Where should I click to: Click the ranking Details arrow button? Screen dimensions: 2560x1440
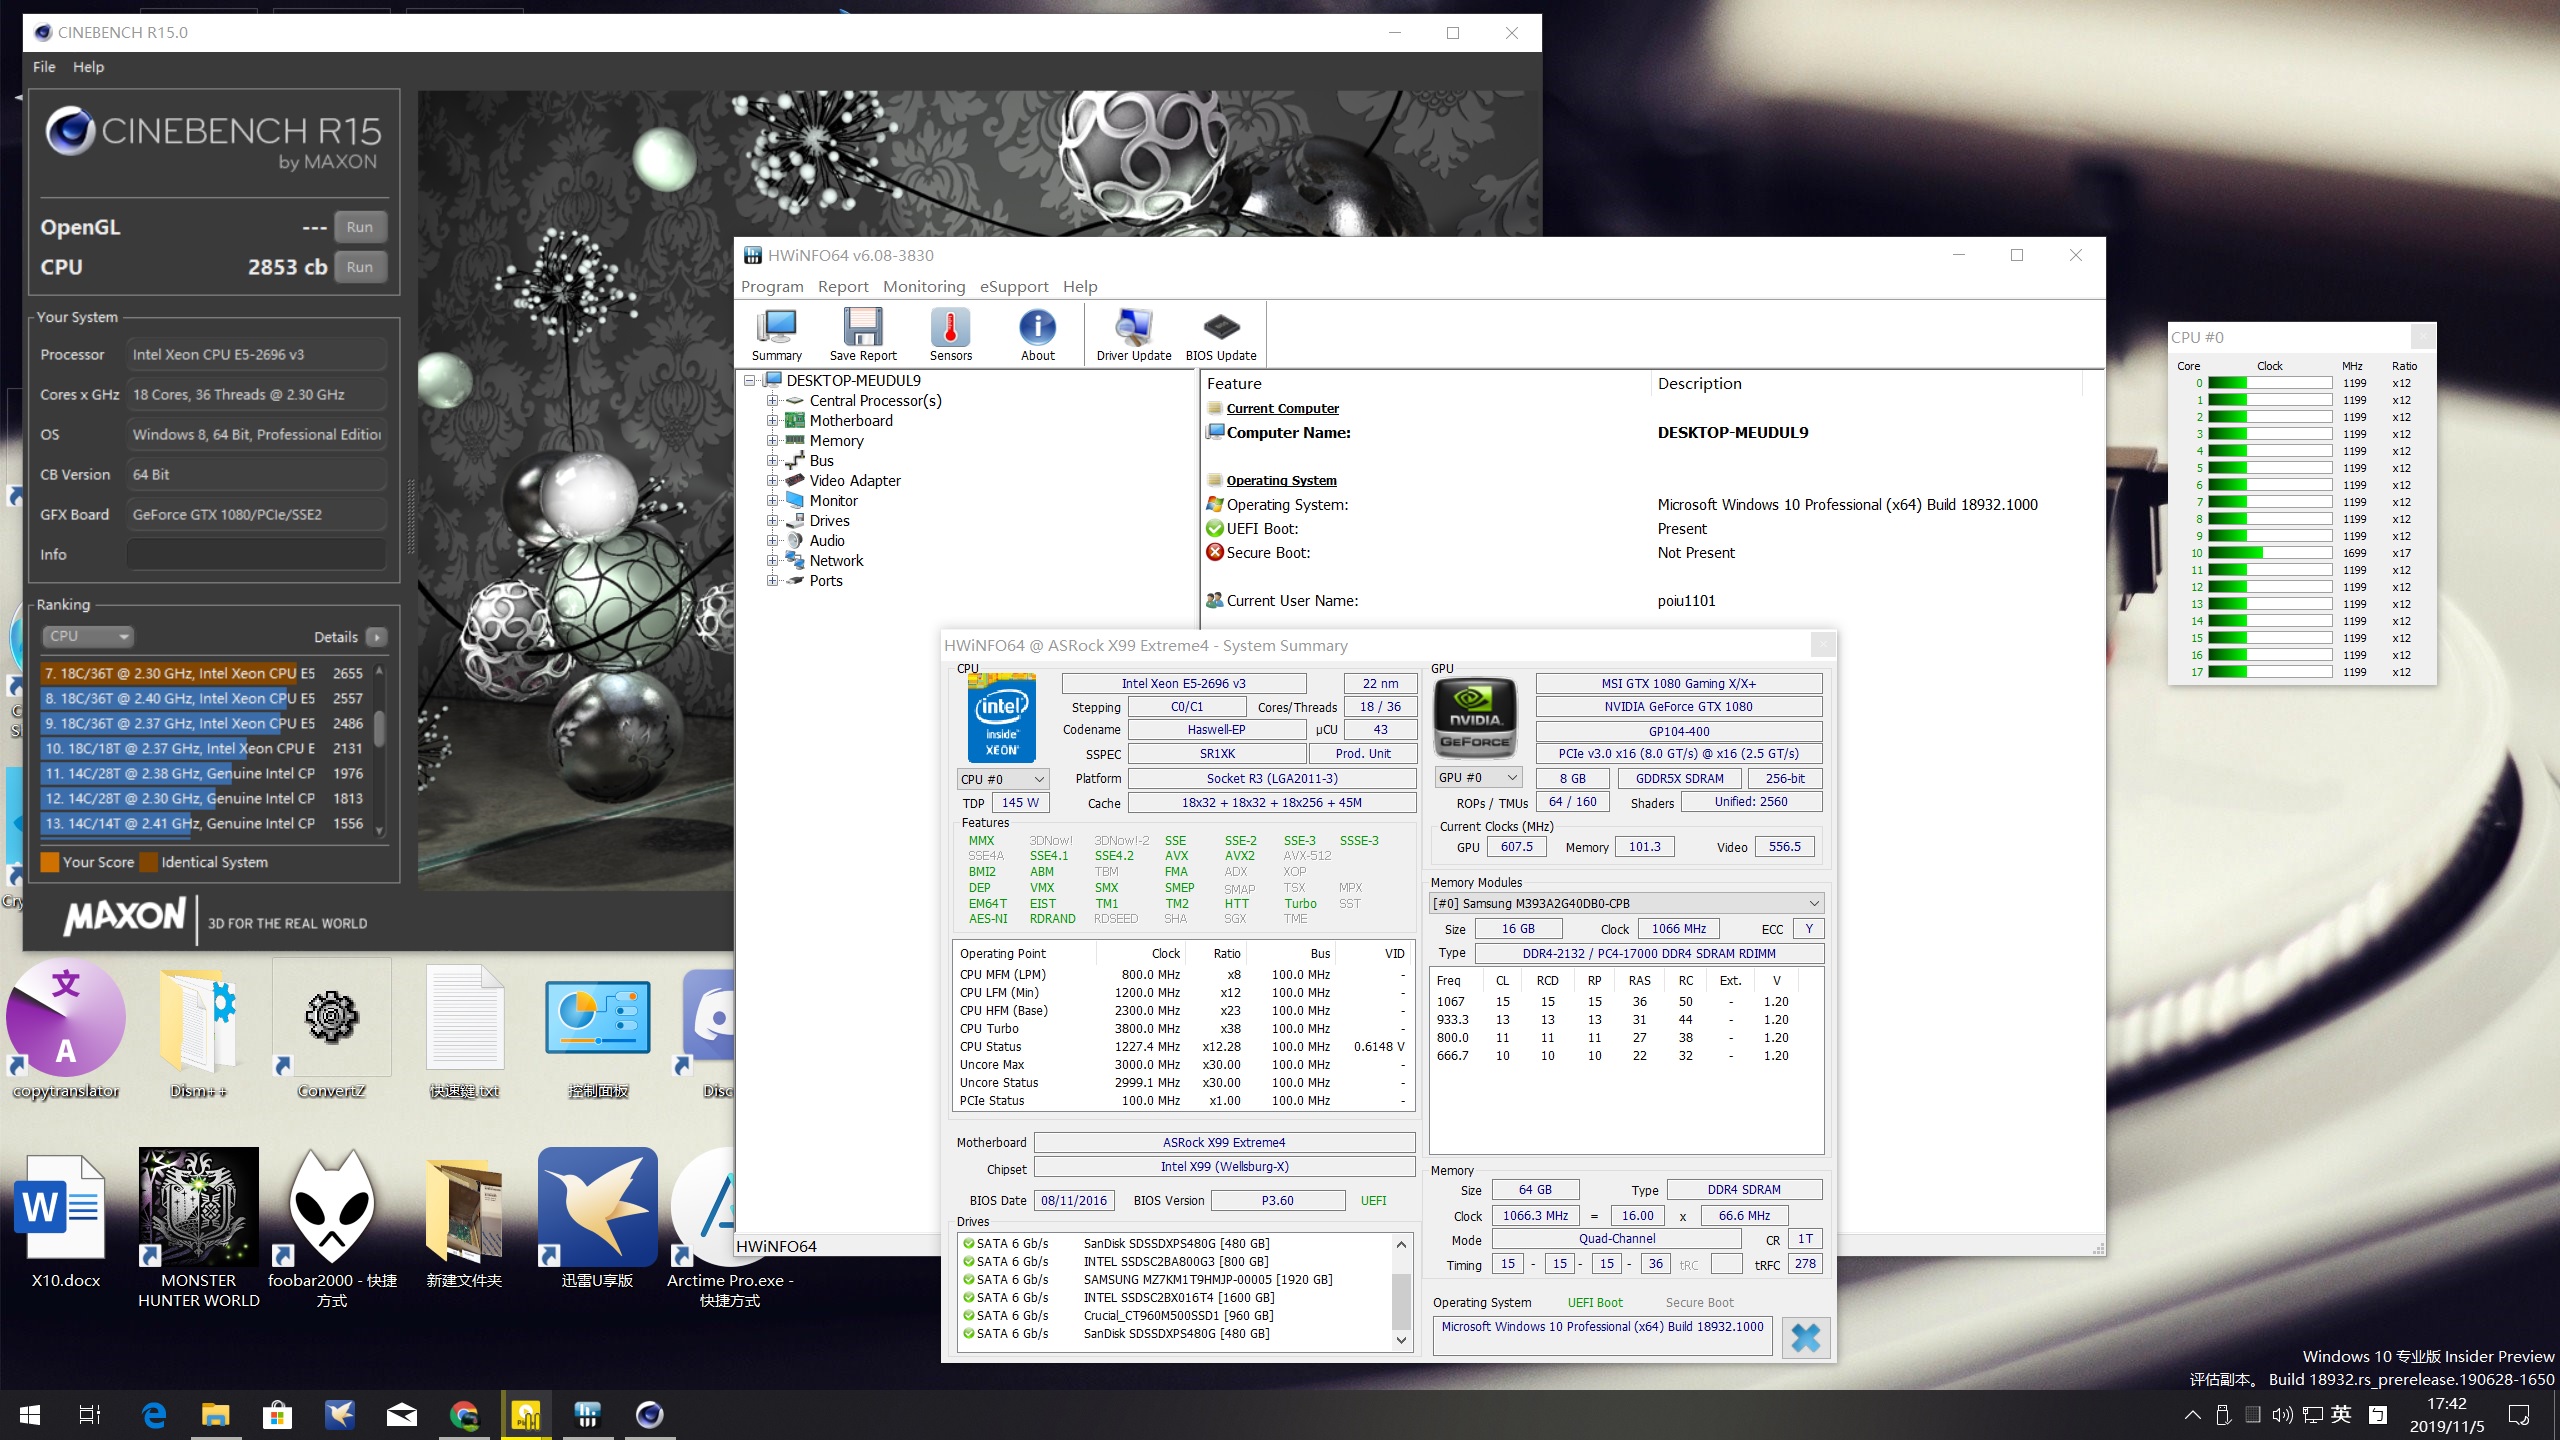pyautogui.click(x=377, y=637)
